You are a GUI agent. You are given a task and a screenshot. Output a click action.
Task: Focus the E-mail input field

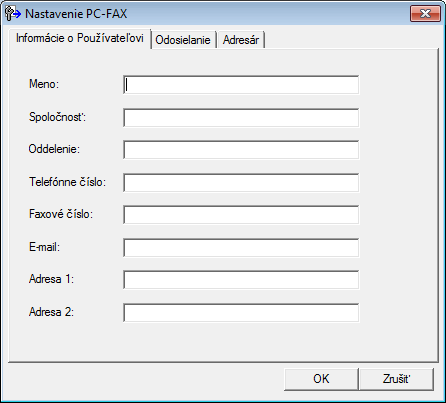[241, 247]
